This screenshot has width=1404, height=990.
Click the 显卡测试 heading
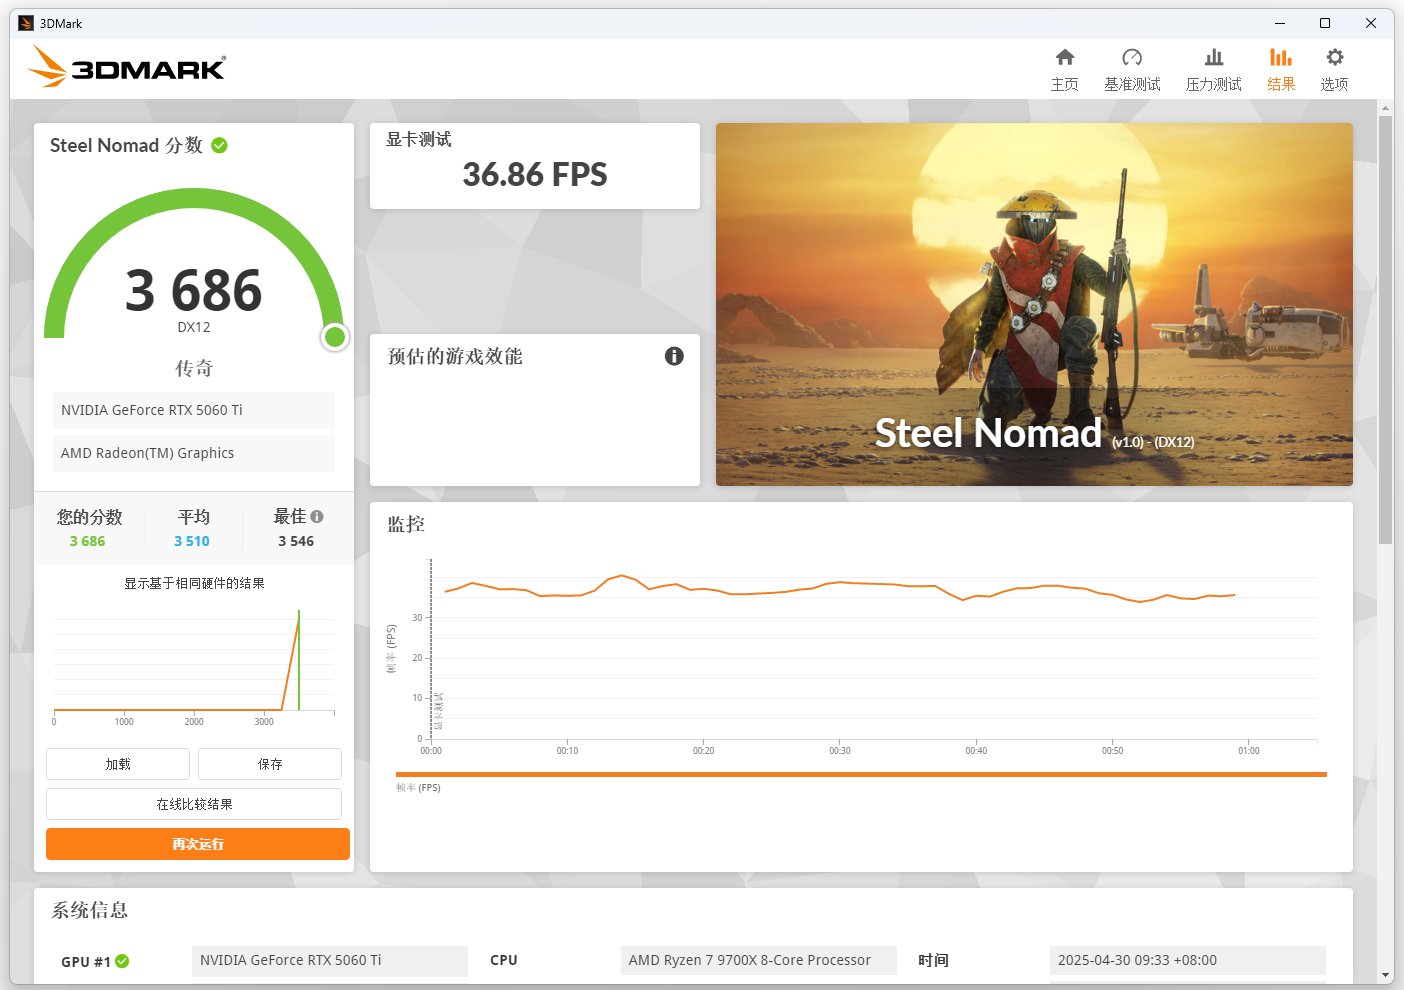tap(419, 139)
